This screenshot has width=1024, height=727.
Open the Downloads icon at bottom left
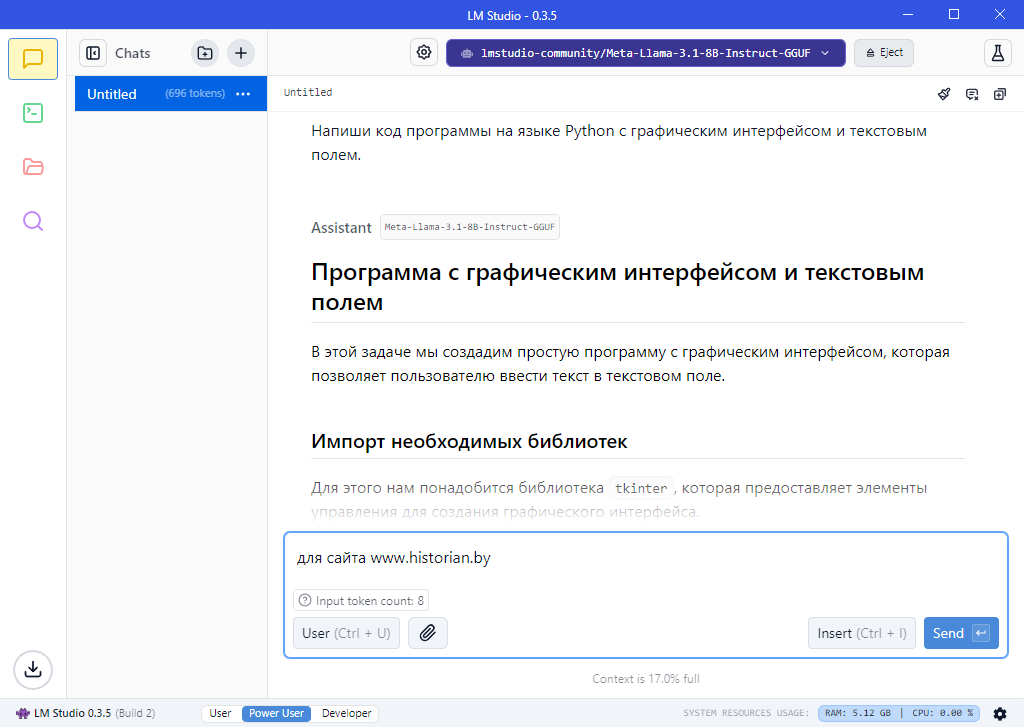point(33,669)
